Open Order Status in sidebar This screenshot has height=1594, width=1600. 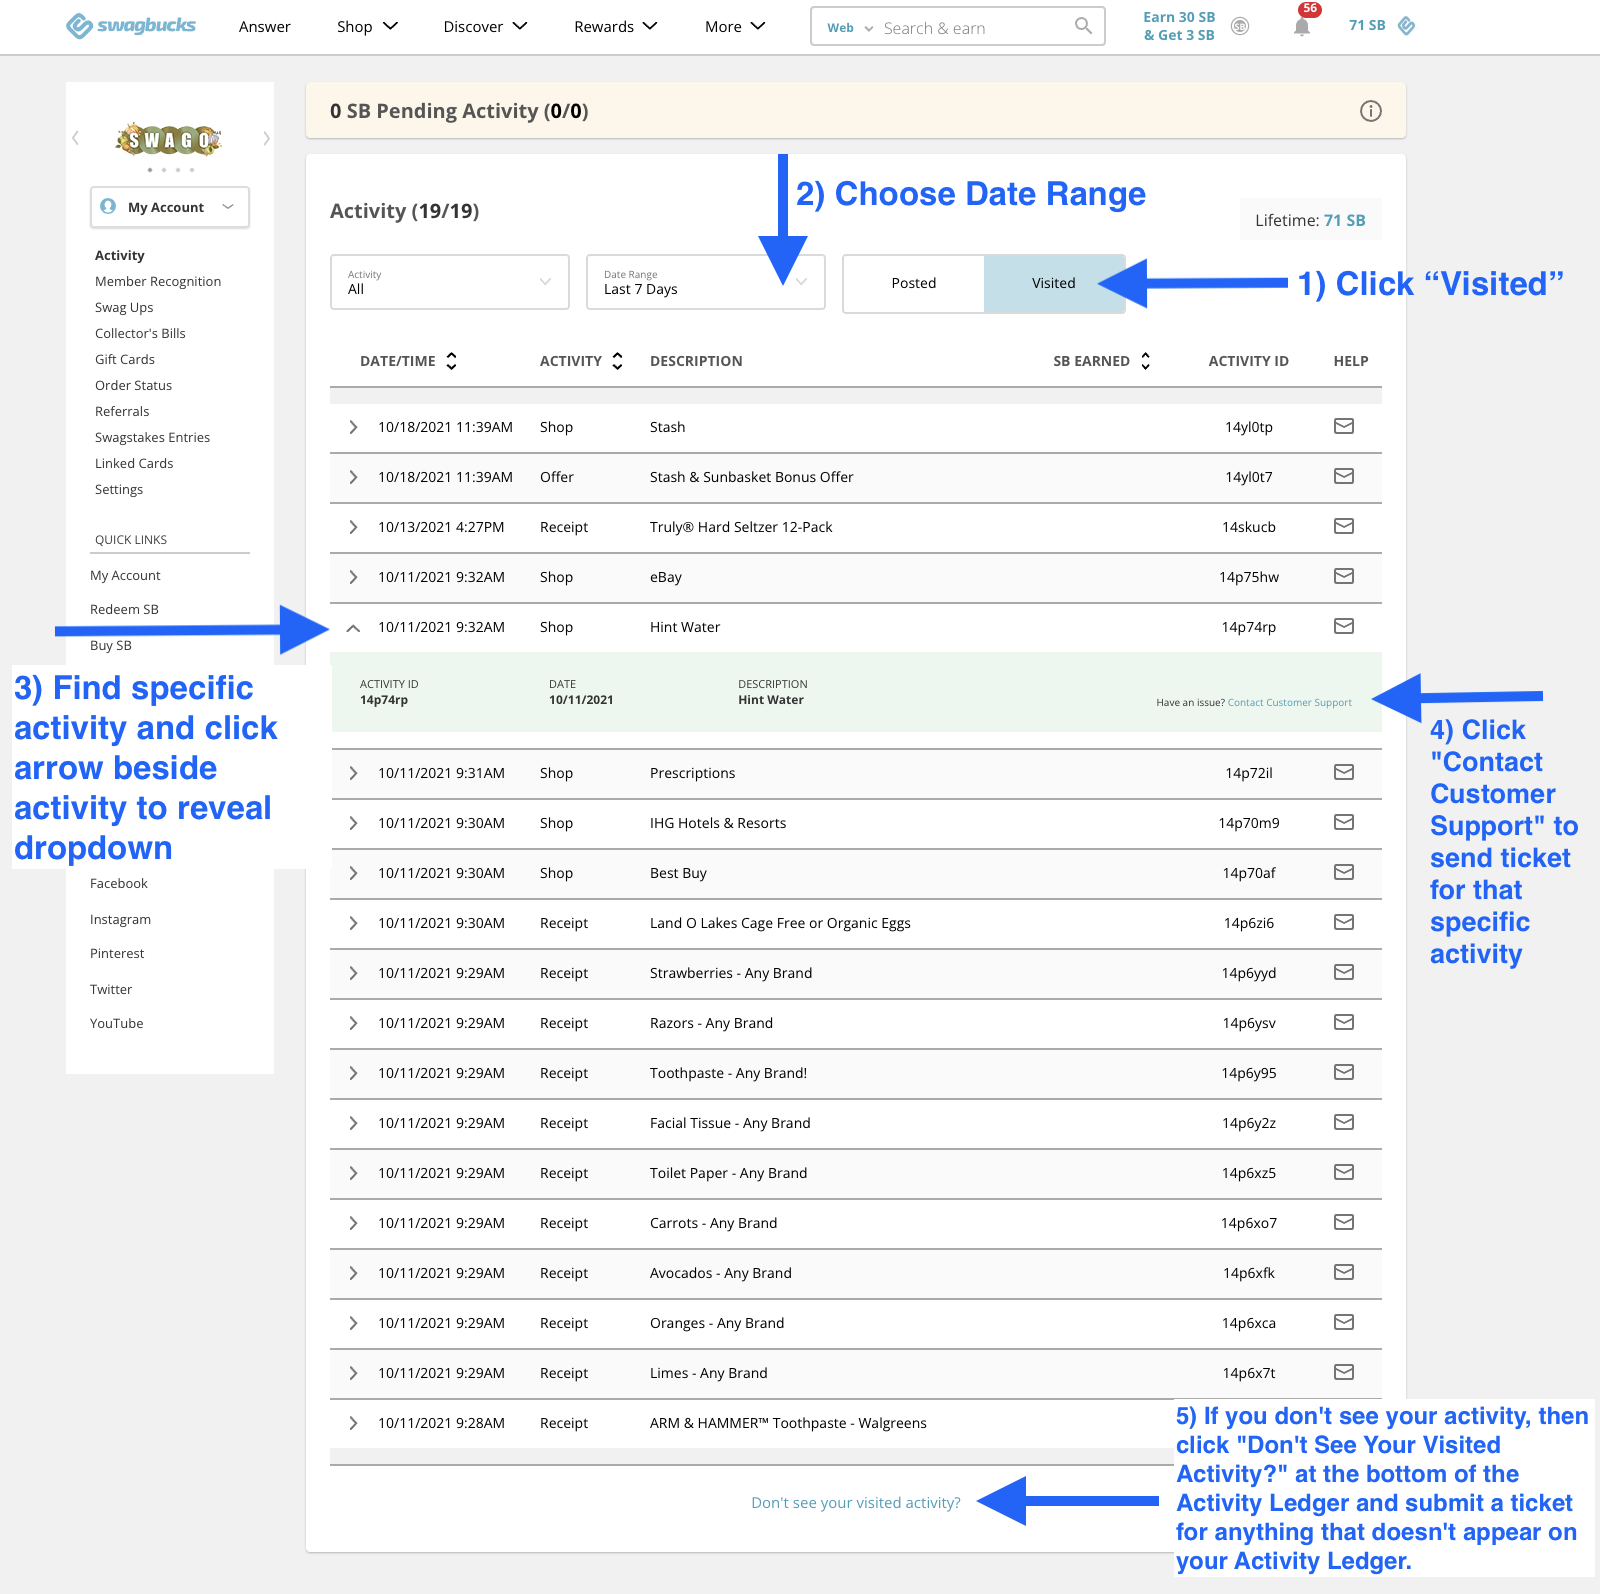[x=133, y=385]
